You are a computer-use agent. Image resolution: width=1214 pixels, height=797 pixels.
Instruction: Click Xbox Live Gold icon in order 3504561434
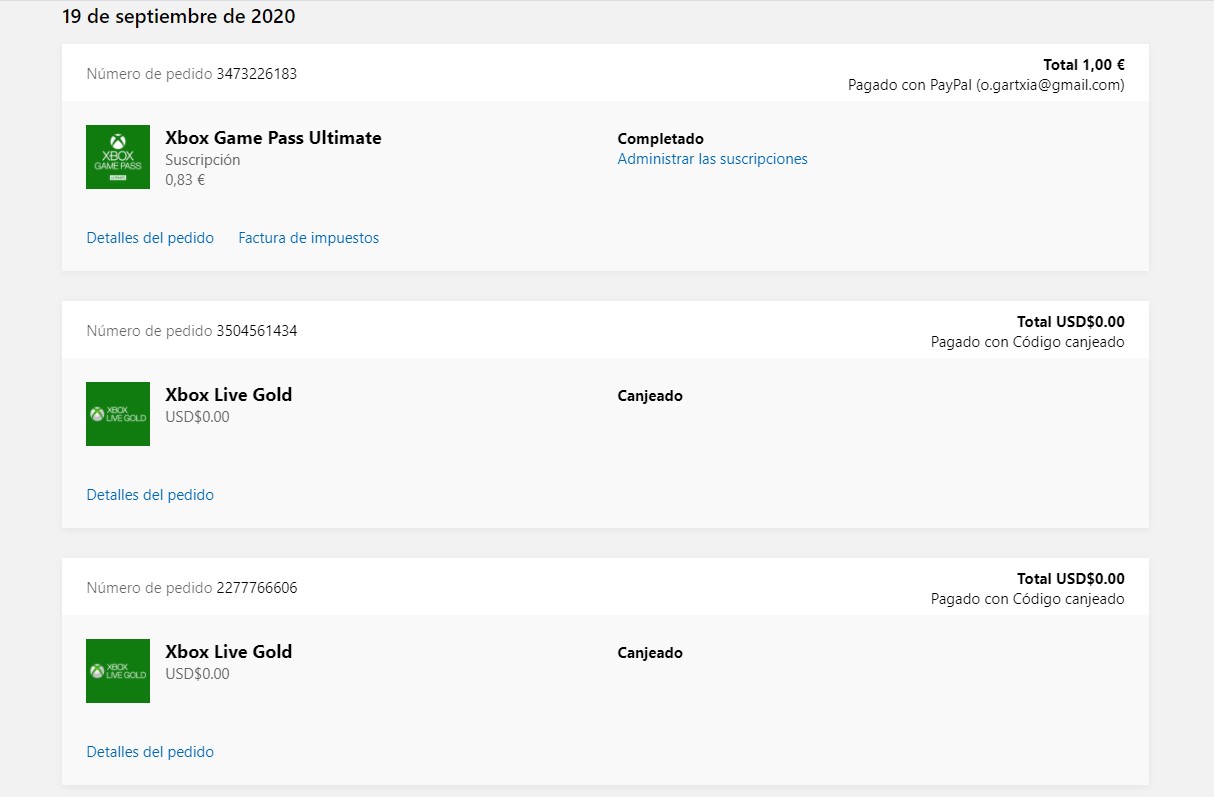[118, 414]
